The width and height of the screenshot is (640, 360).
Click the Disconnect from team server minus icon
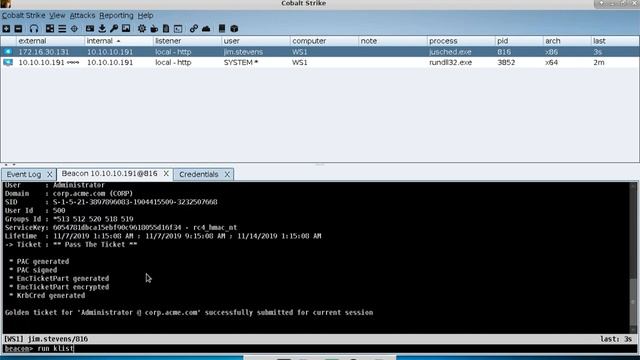[x=18, y=29]
